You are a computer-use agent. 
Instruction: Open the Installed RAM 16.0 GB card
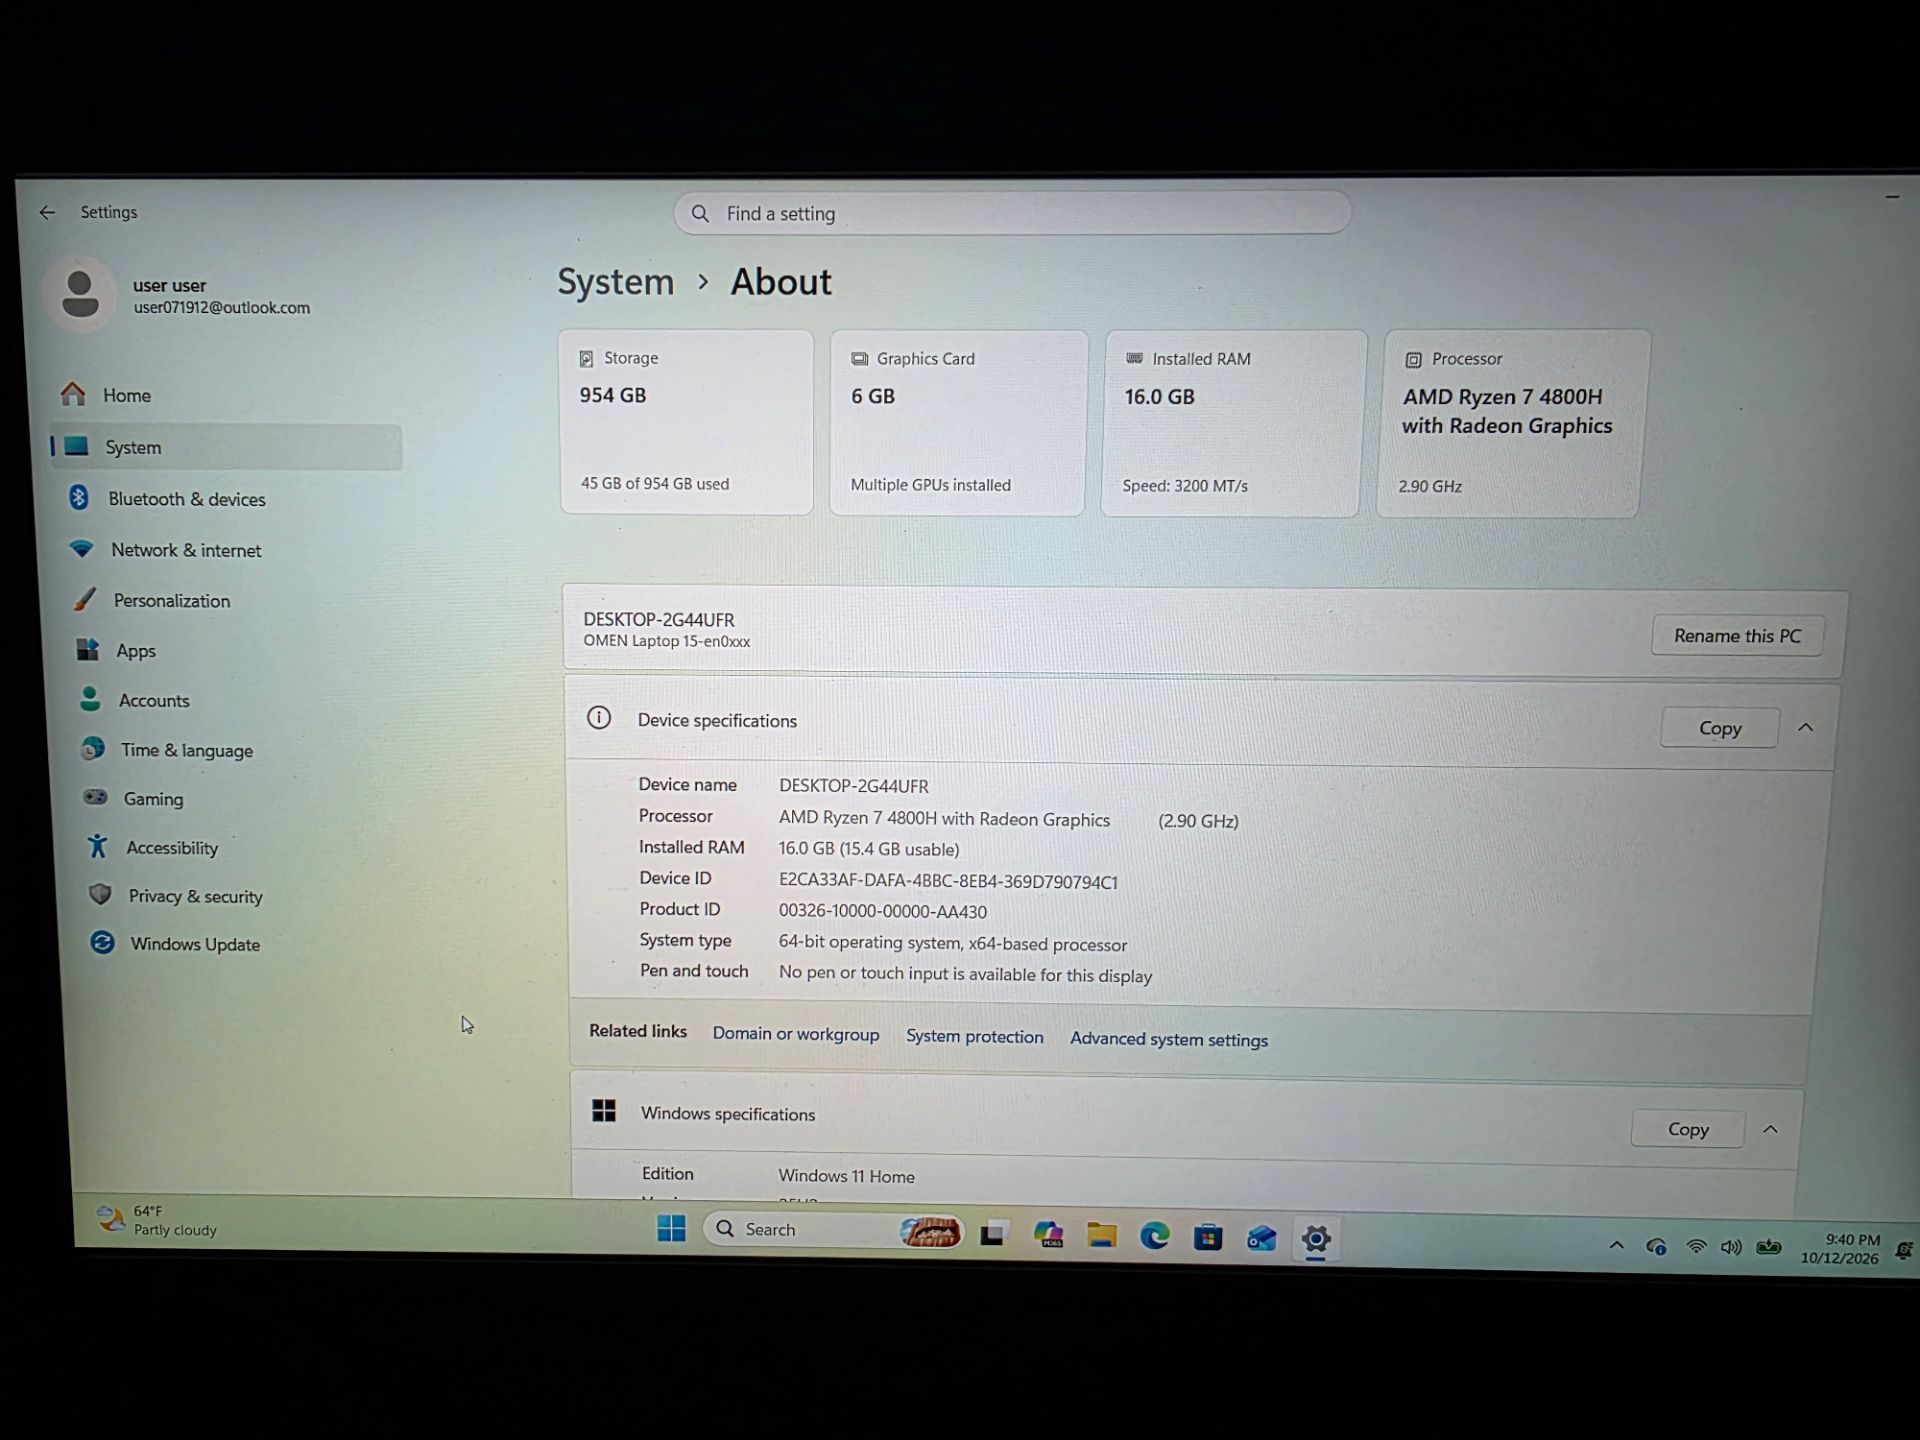click(1232, 424)
